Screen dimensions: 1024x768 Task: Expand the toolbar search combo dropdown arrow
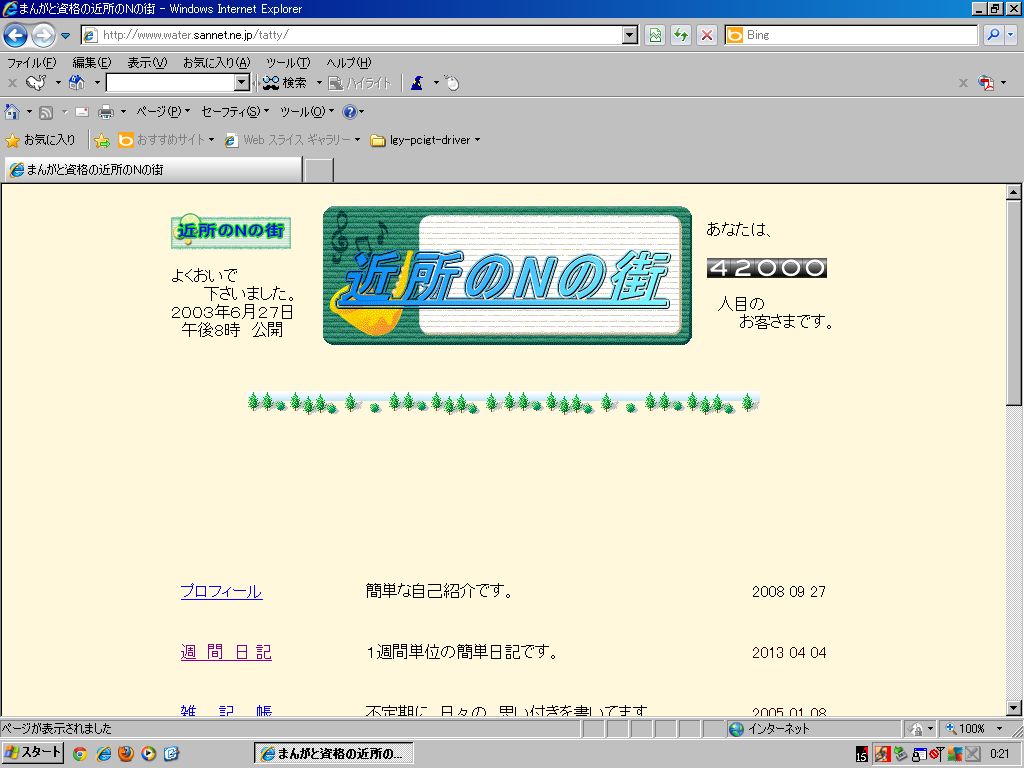click(x=242, y=83)
